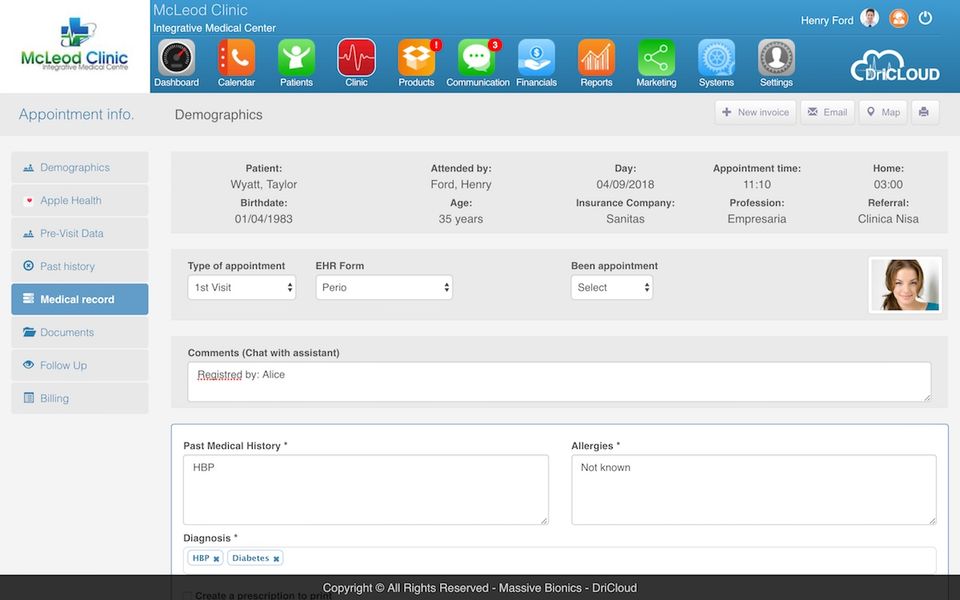The width and height of the screenshot is (960, 600).
Task: Click the Past Medical History field
Action: coord(366,490)
